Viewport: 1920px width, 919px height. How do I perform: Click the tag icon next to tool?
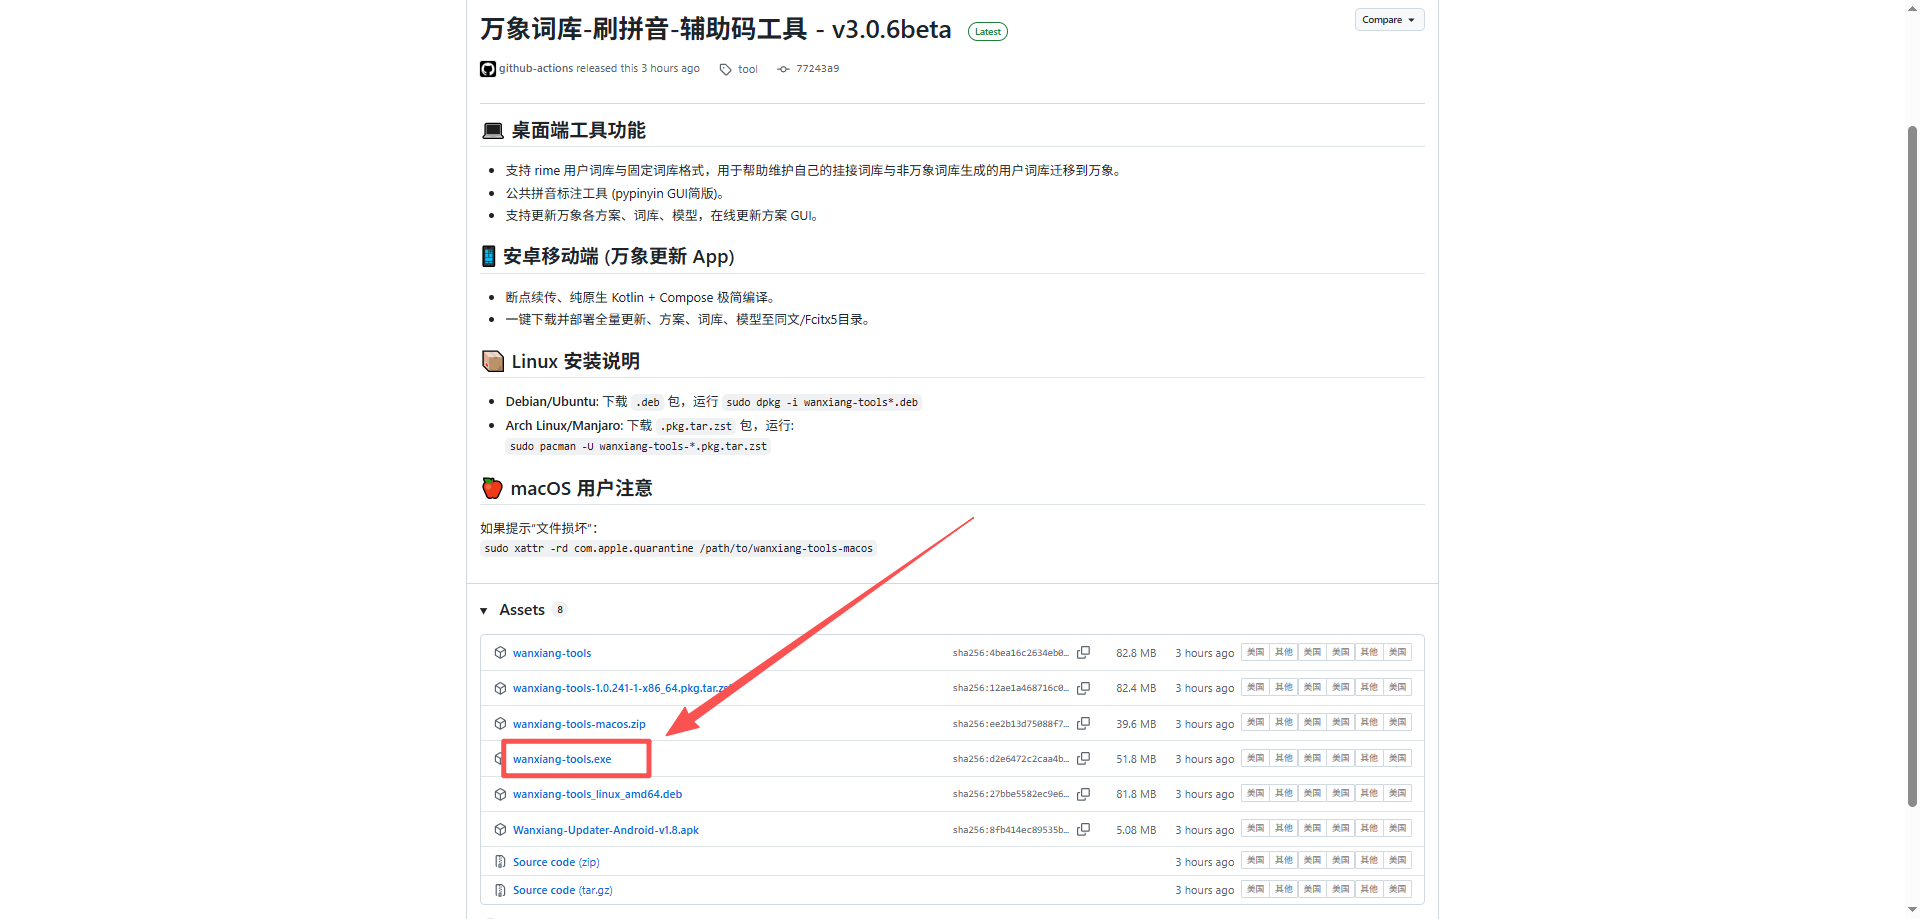click(726, 70)
